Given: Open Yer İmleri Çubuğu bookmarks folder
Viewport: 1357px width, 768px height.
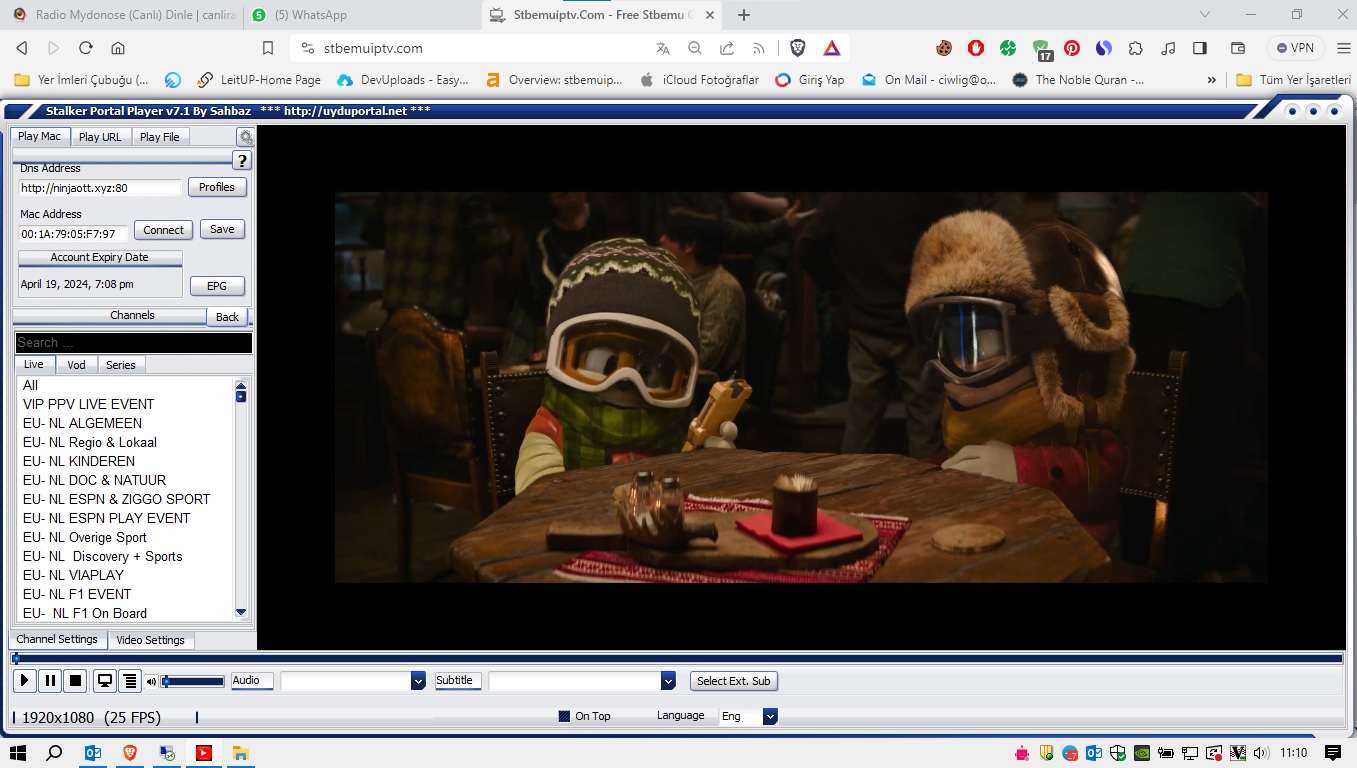Looking at the screenshot, I should [82, 80].
